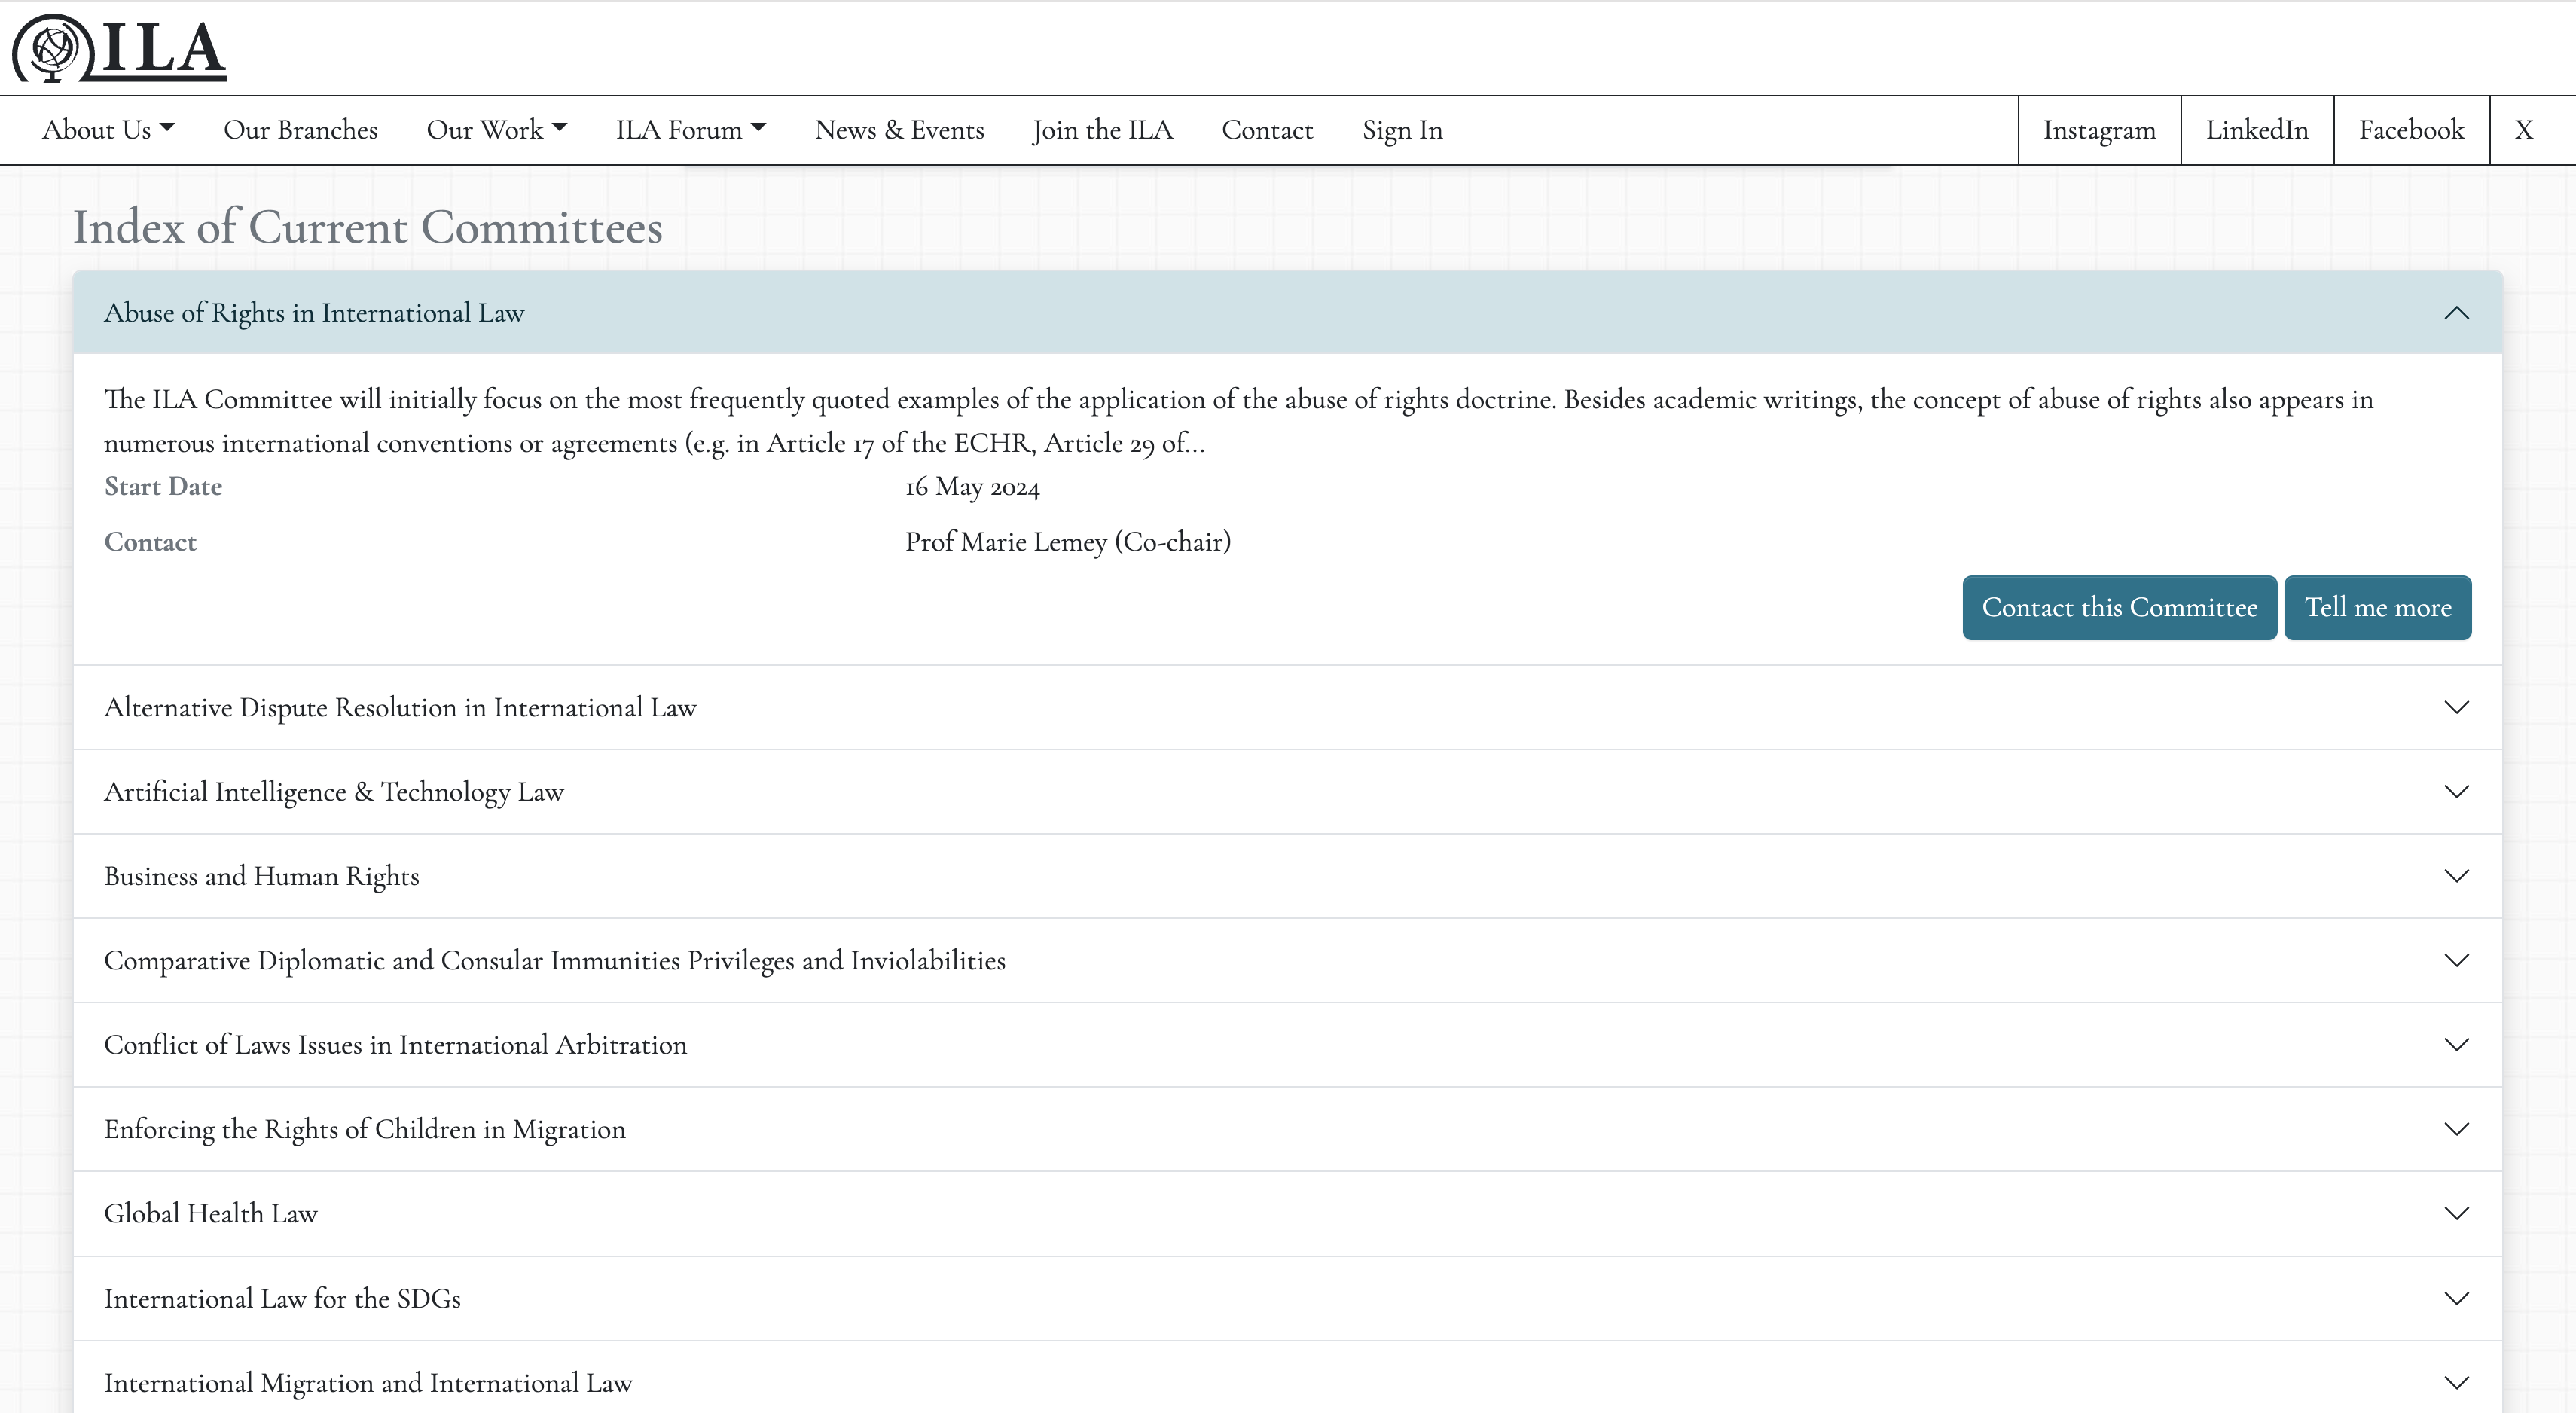Collapse Abuse of Rights in International Law

(1287, 312)
